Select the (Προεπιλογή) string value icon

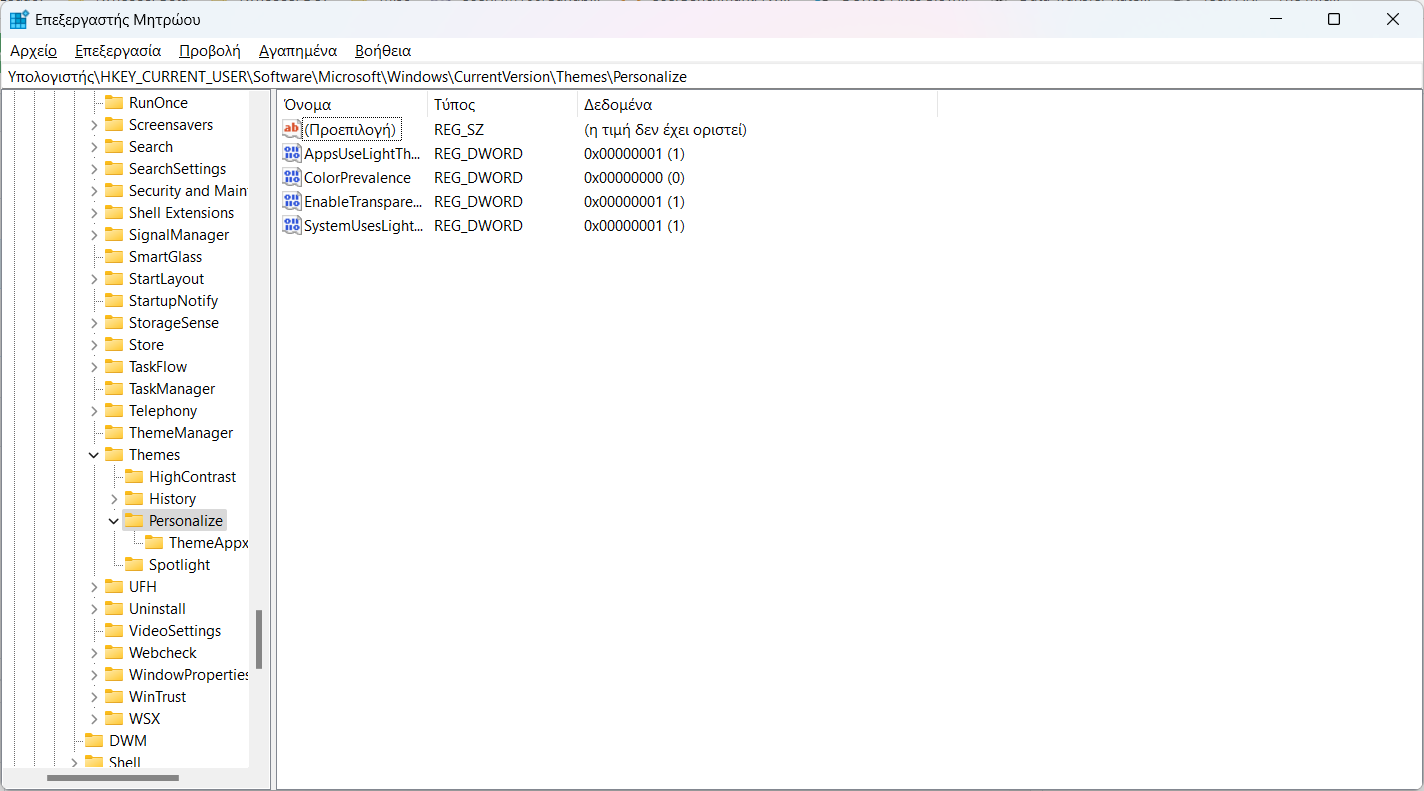coord(291,129)
